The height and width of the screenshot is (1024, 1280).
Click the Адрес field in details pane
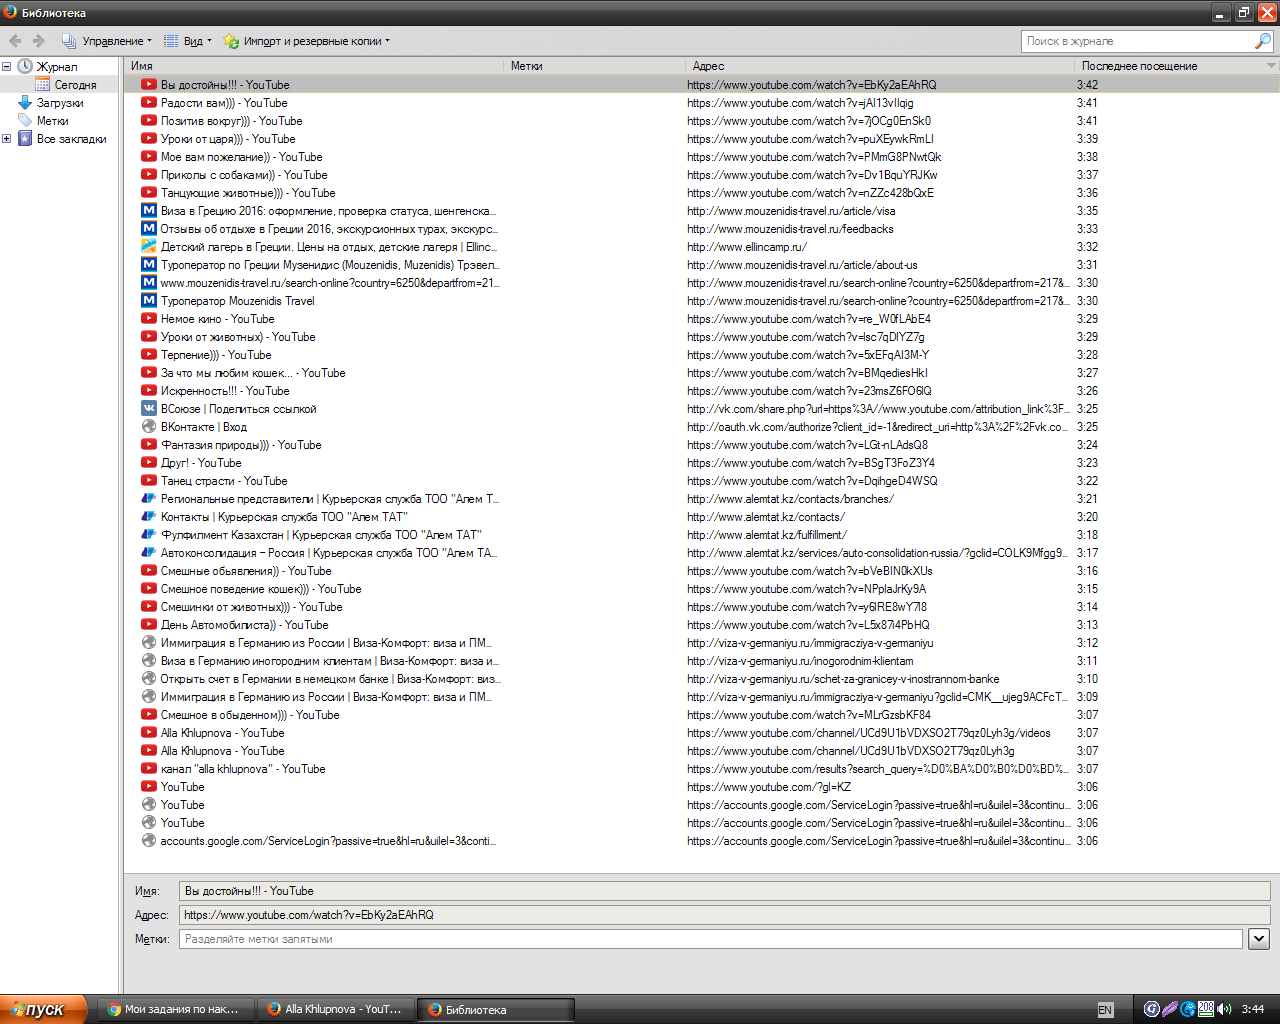pos(725,915)
